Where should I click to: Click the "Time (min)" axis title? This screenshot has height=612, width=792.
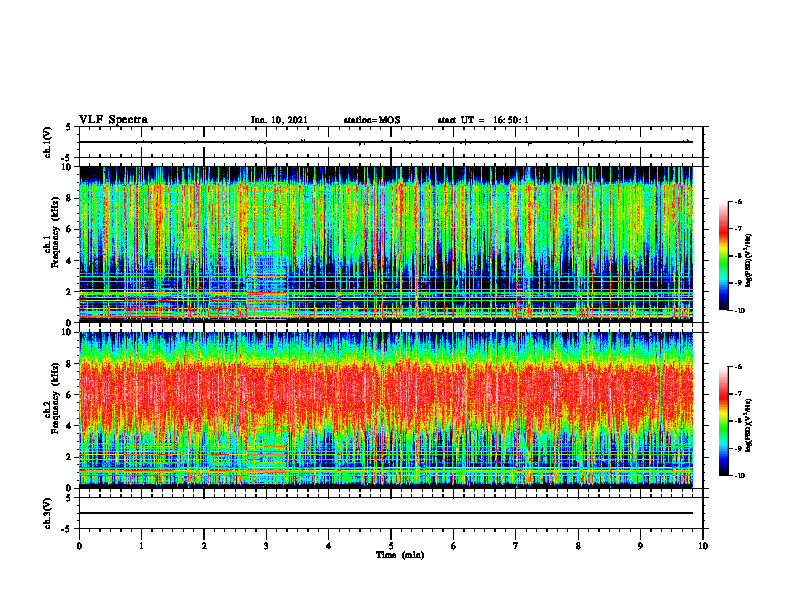point(400,555)
